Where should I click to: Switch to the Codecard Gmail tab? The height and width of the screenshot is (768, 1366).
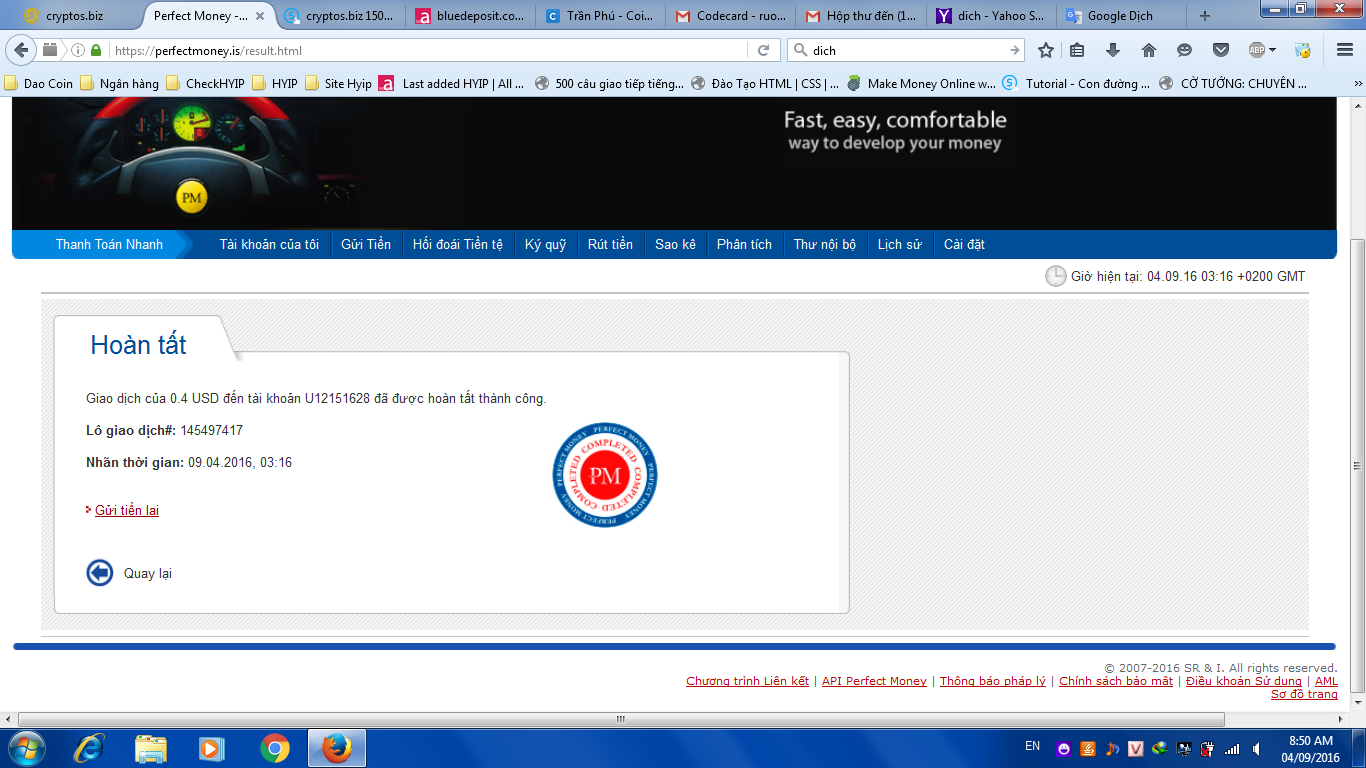[x=729, y=16]
